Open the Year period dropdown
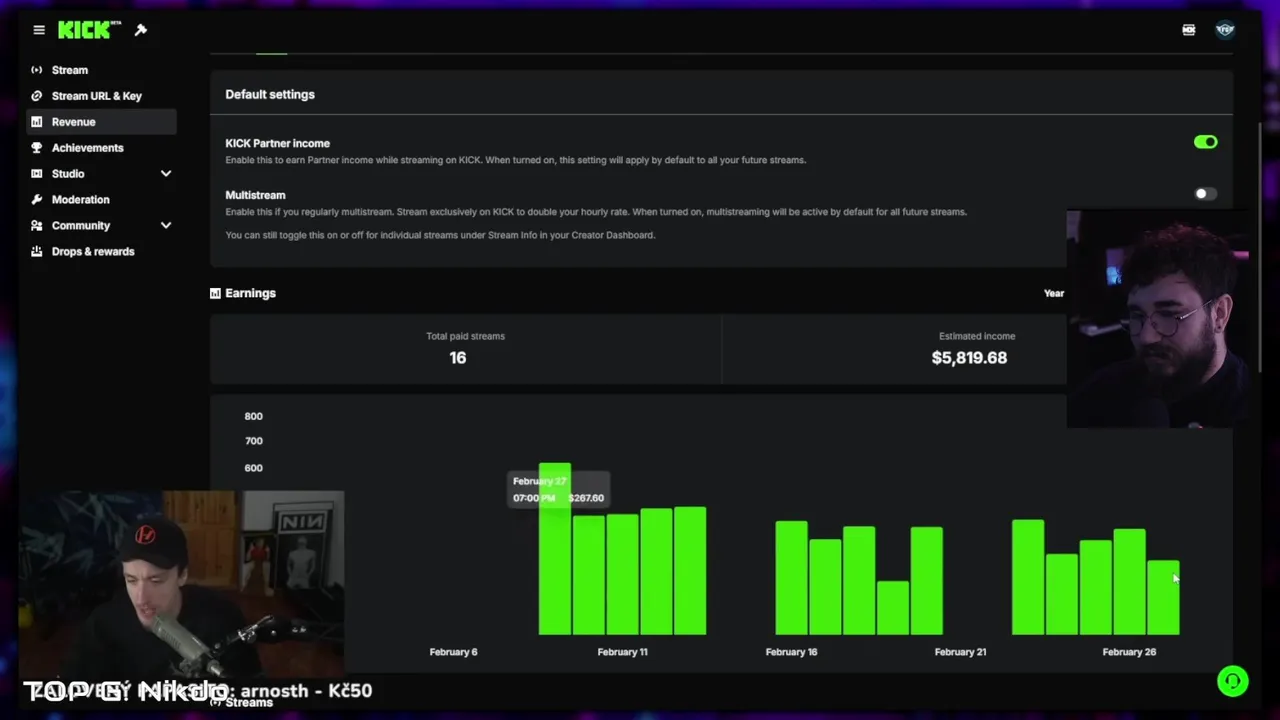Viewport: 1280px width, 720px height. point(1054,293)
